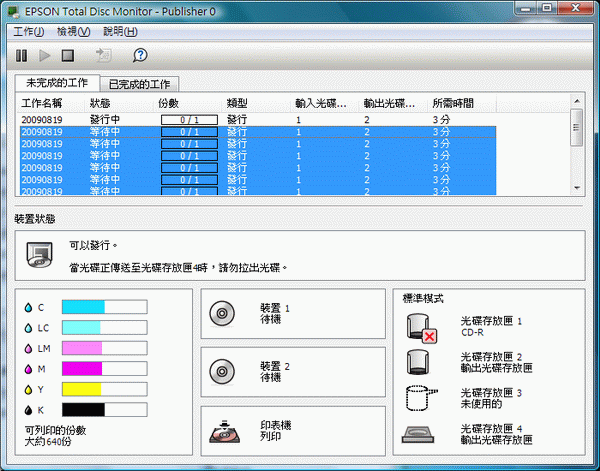The image size is (600, 471).
Task: Click the LC light cyan ink drop icon
Action: (x=28, y=328)
